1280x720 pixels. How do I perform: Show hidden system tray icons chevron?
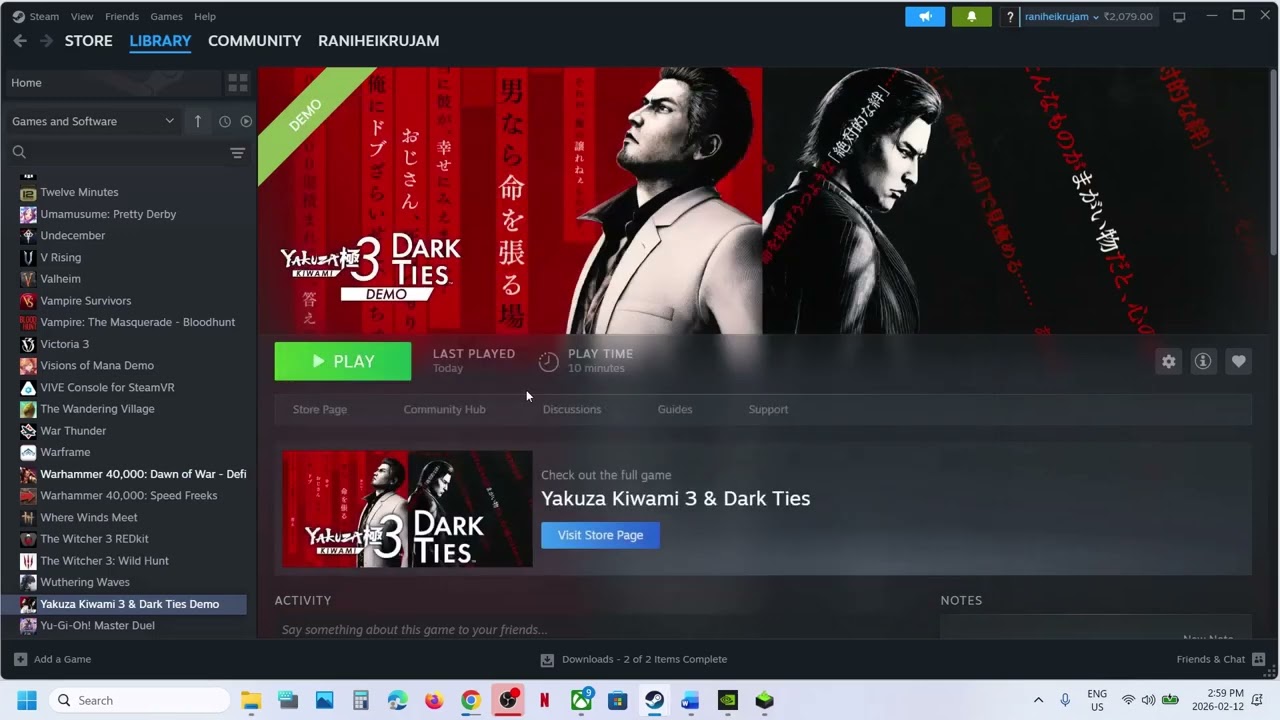point(1038,700)
